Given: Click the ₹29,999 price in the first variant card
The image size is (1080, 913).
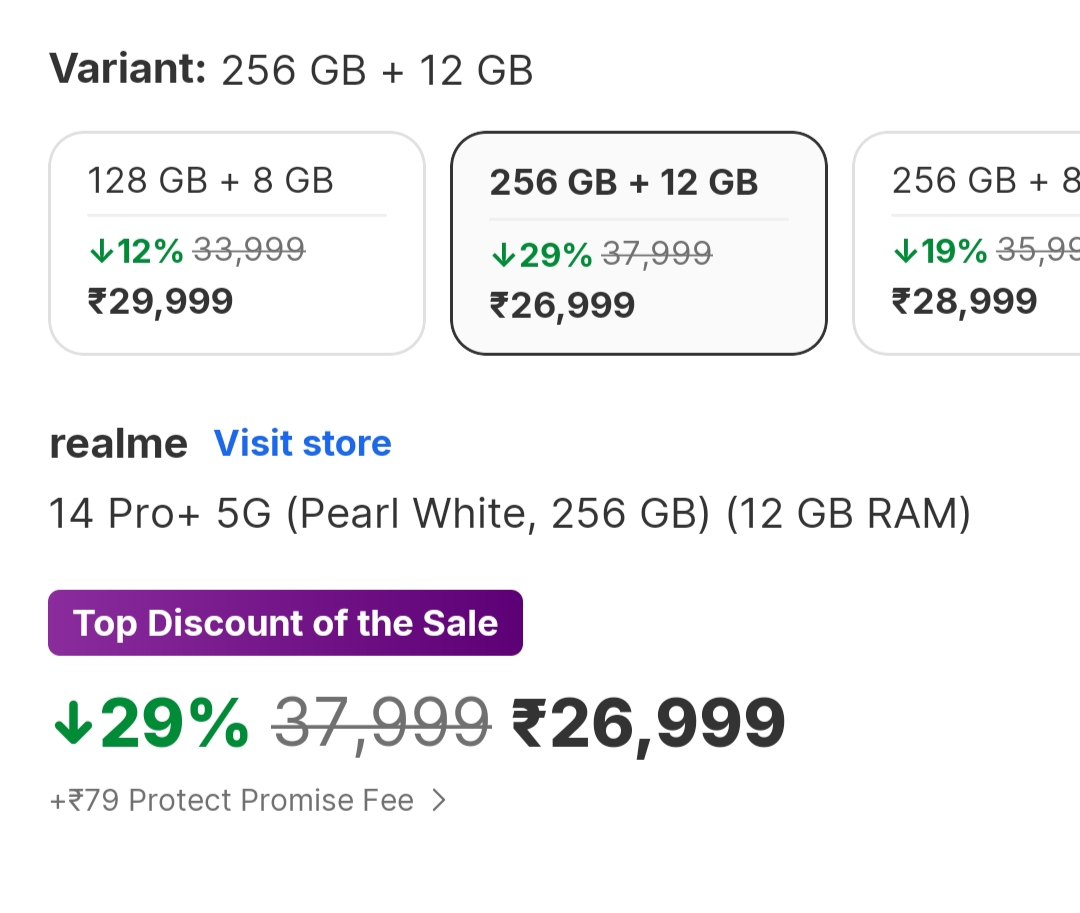Looking at the screenshot, I should click(161, 301).
